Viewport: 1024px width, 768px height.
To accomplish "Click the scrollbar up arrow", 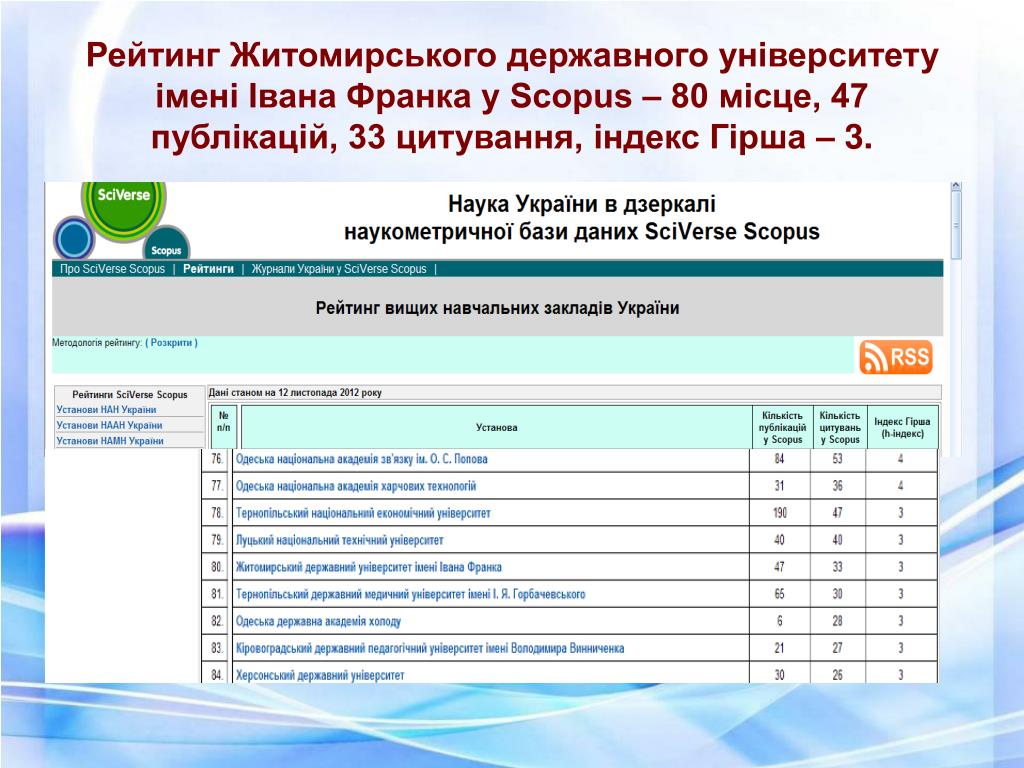I will [x=956, y=186].
